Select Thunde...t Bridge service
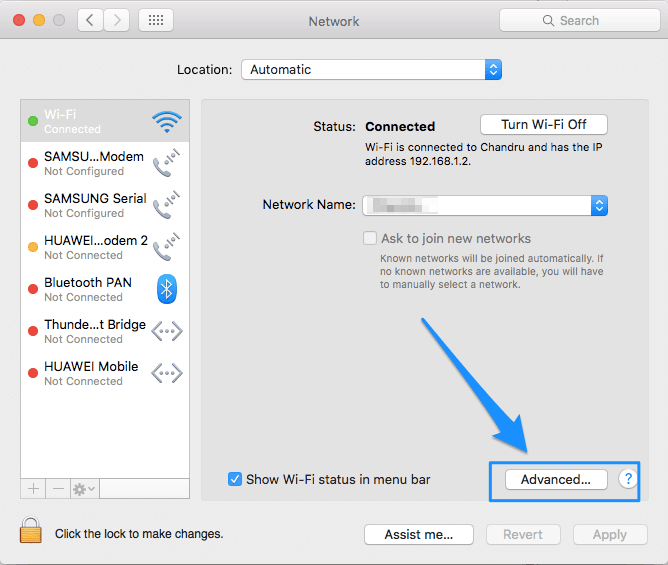668x565 pixels. pyautogui.click(x=105, y=331)
